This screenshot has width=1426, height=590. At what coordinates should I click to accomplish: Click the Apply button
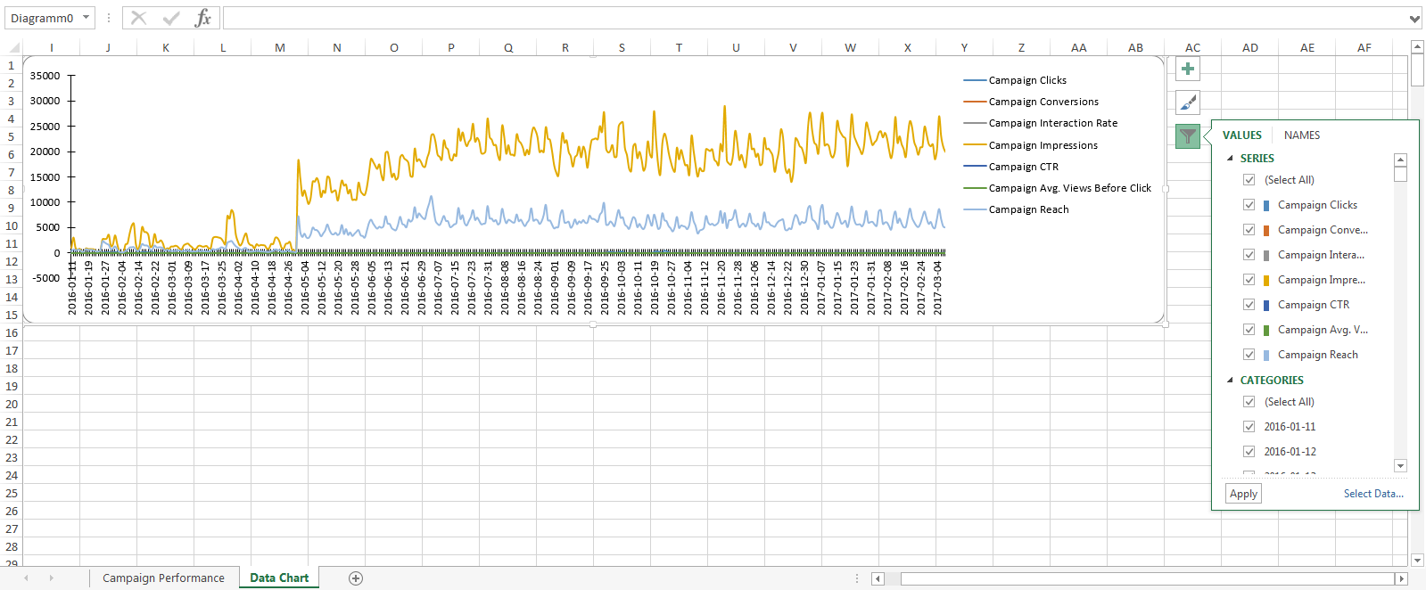tap(1243, 494)
